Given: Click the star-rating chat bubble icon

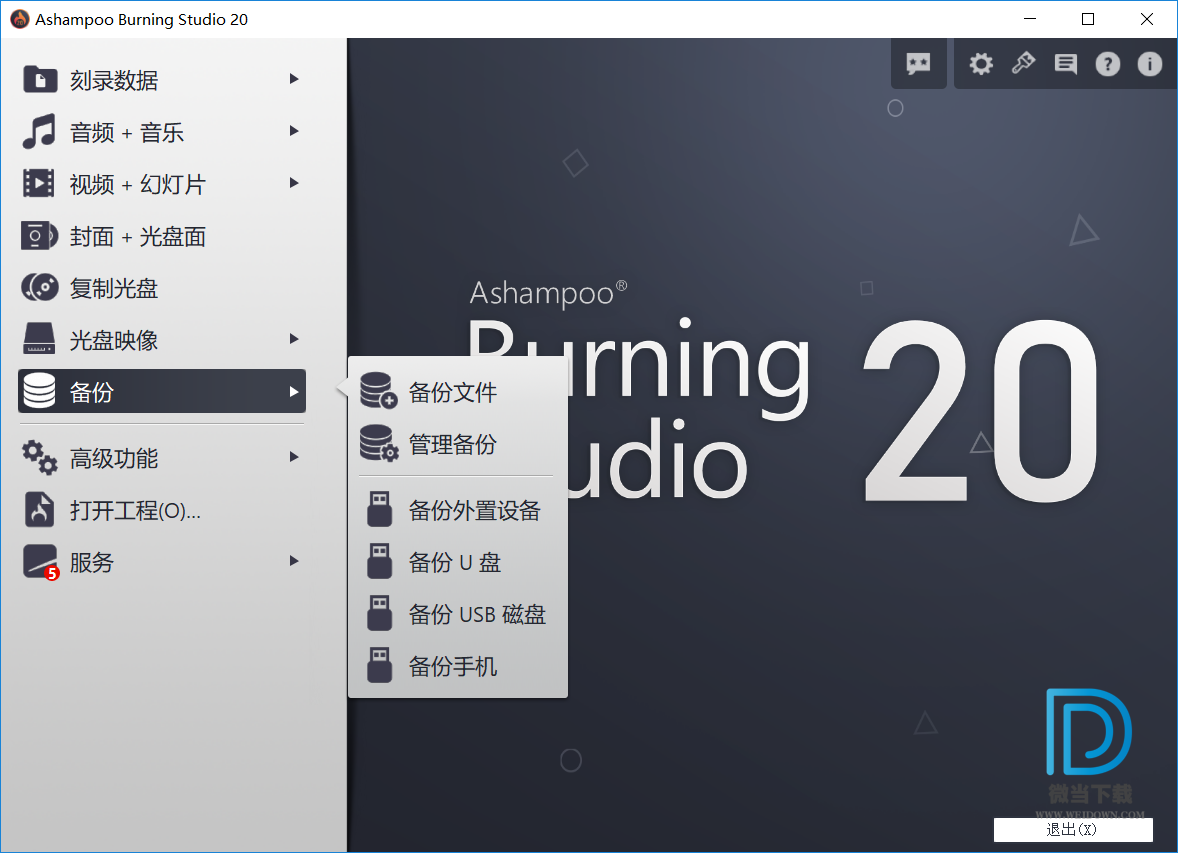Looking at the screenshot, I should 918,64.
